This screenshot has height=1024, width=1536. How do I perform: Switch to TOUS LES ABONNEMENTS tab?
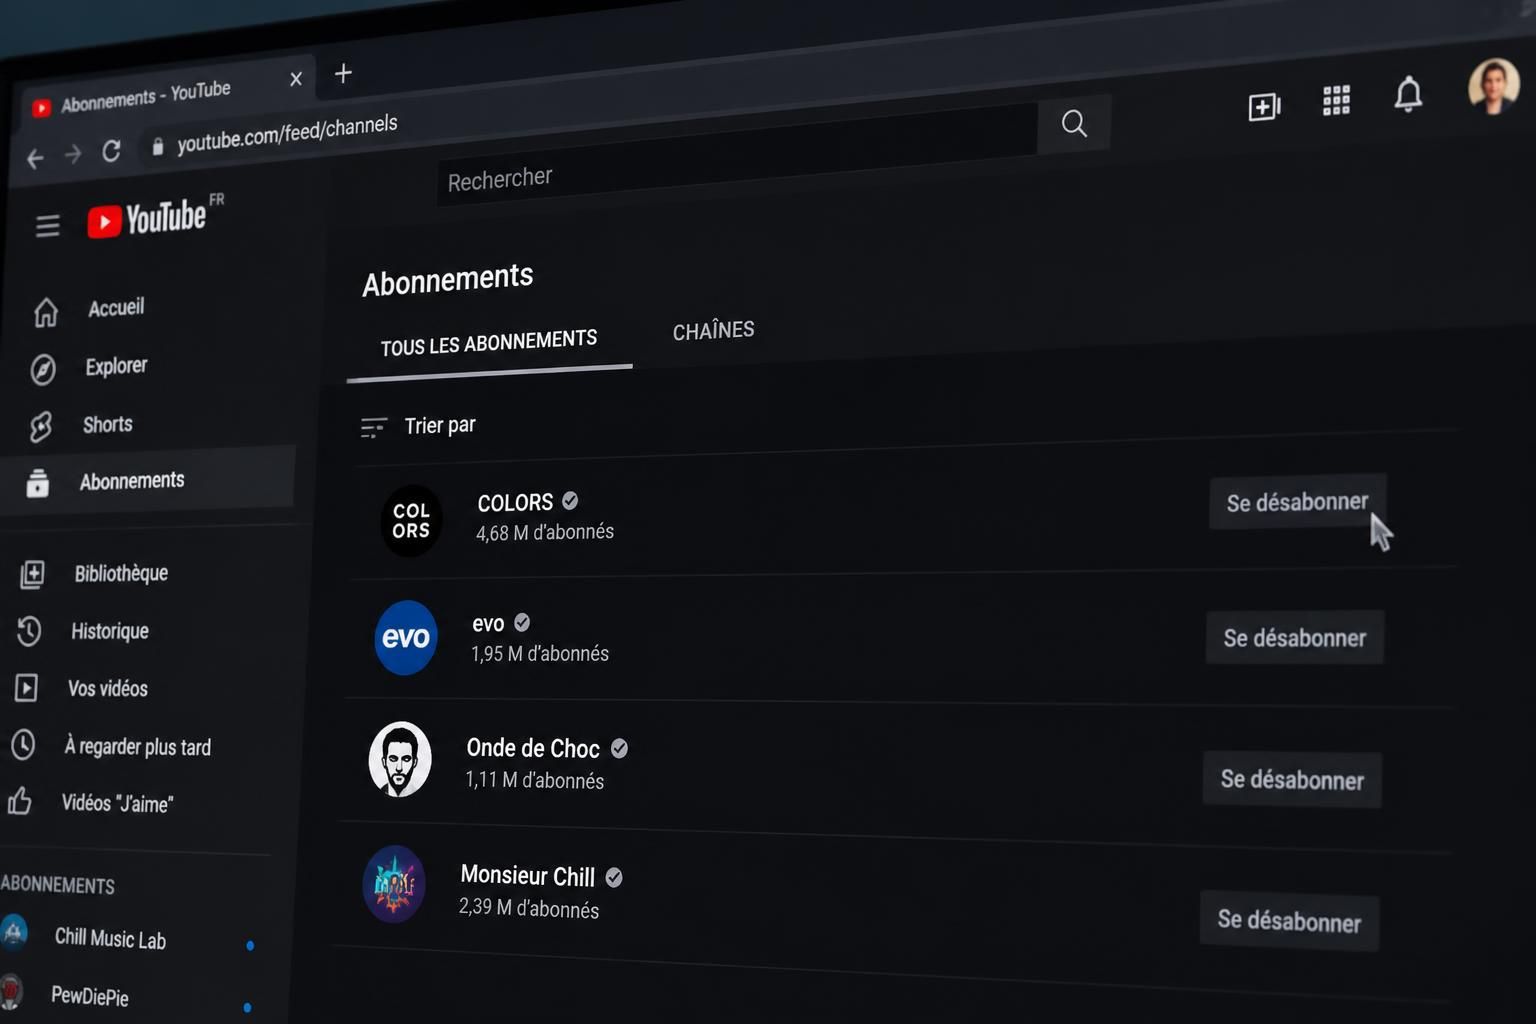pos(489,344)
